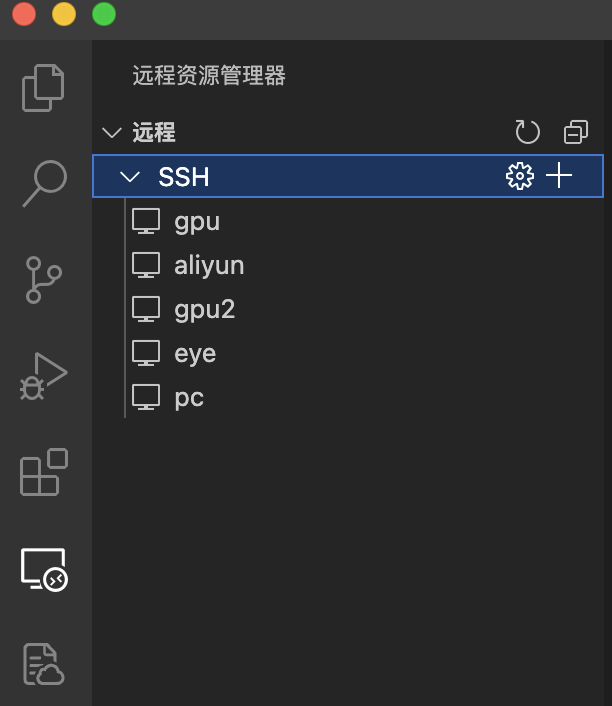This screenshot has height=706, width=612.
Task: Collapse the SSH tree node chevron
Action: 130,176
